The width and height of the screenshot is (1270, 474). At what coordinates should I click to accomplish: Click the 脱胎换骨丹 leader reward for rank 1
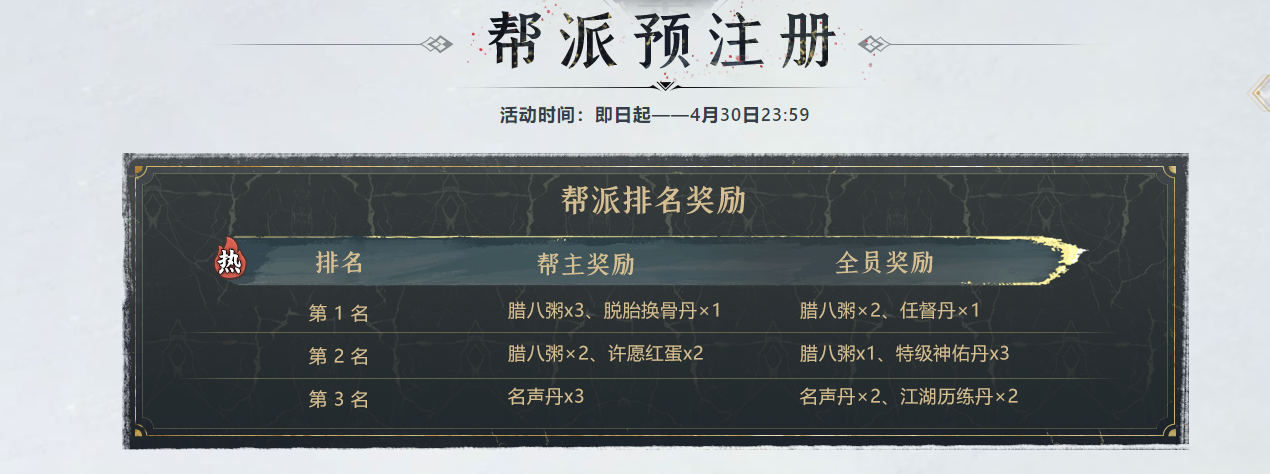662,311
